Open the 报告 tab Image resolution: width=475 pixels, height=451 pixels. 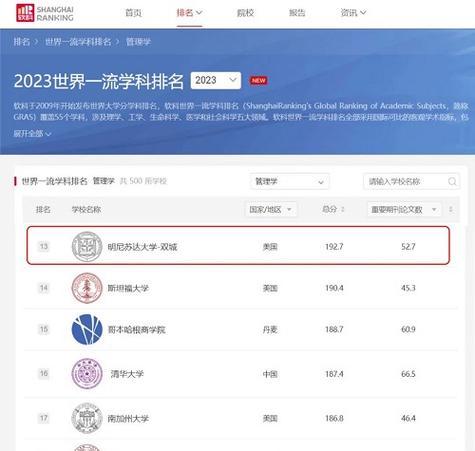297,13
